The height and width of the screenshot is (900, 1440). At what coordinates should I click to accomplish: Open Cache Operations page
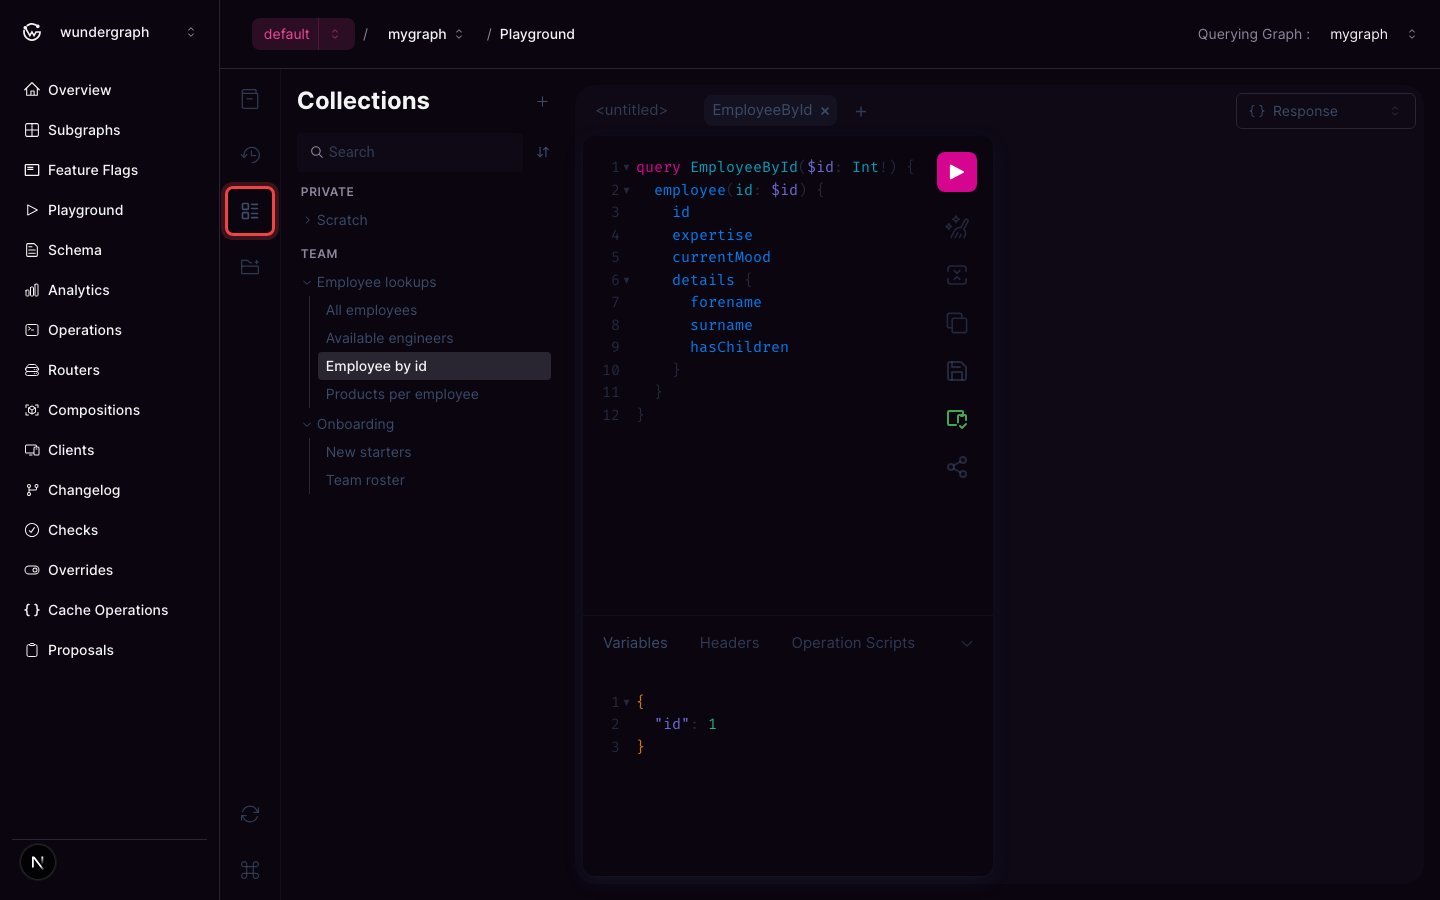point(110,610)
